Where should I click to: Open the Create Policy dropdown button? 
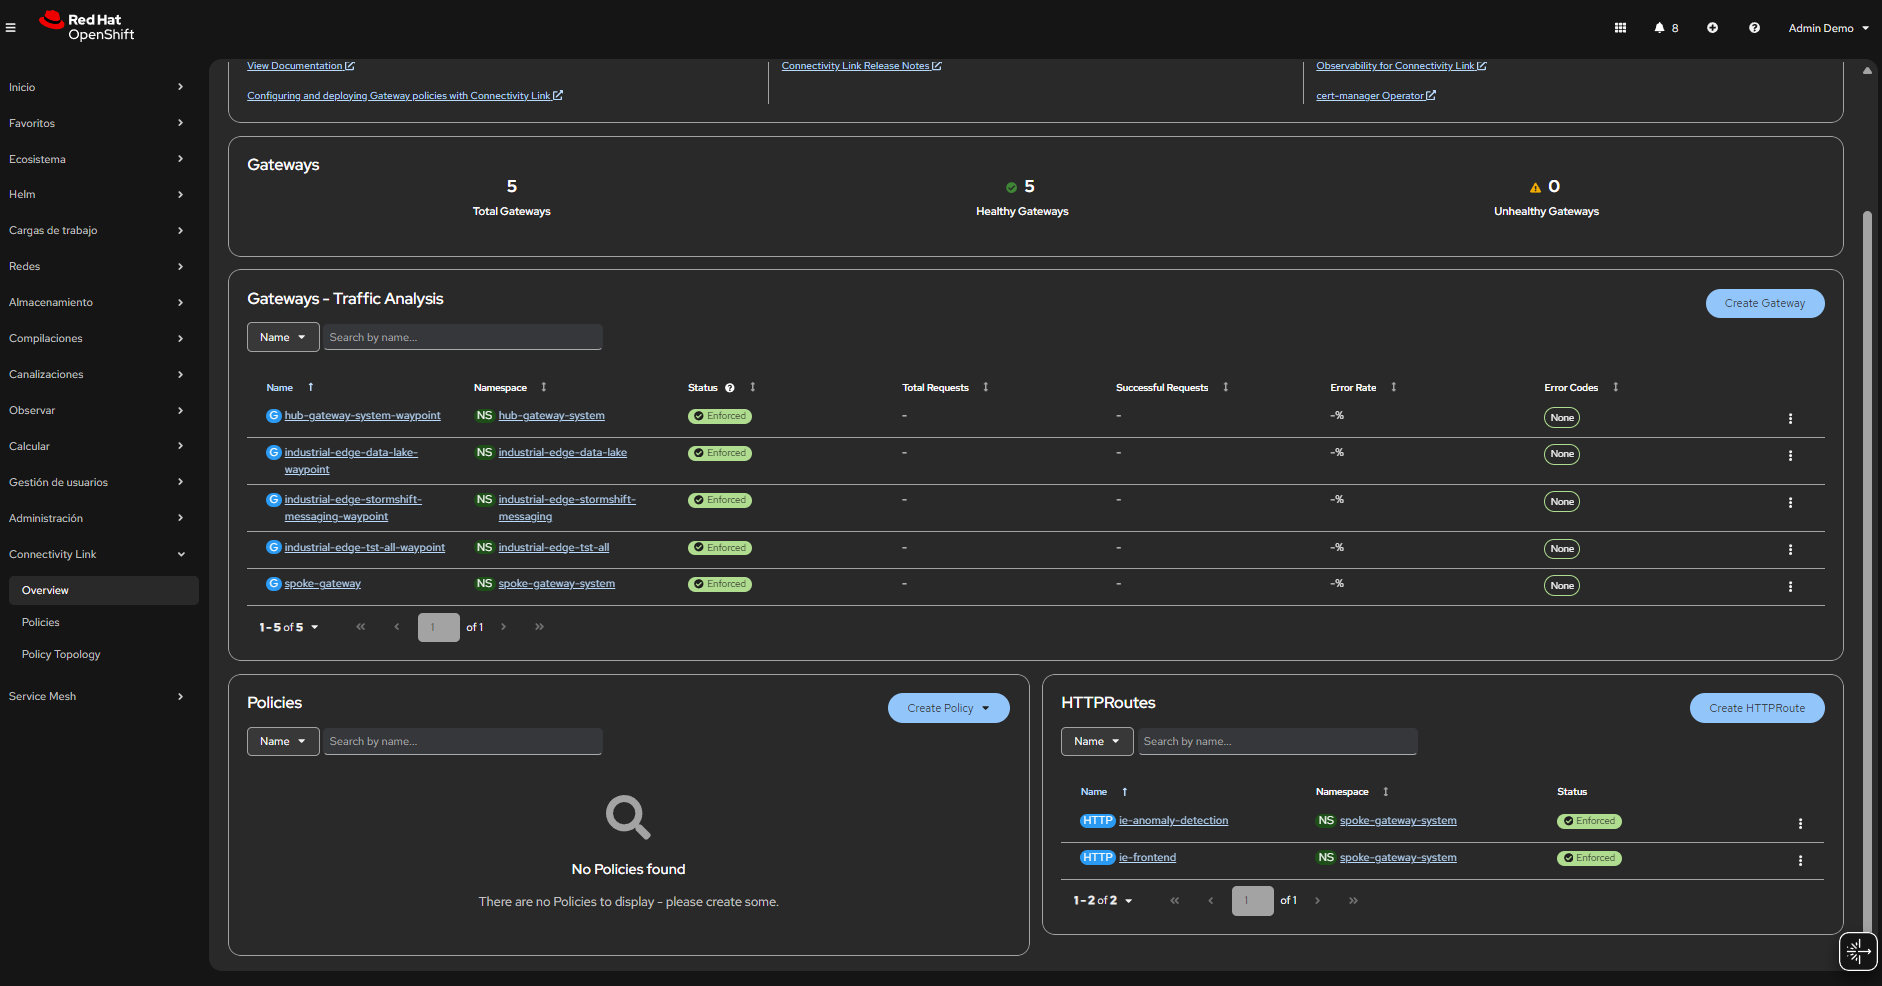pos(948,708)
